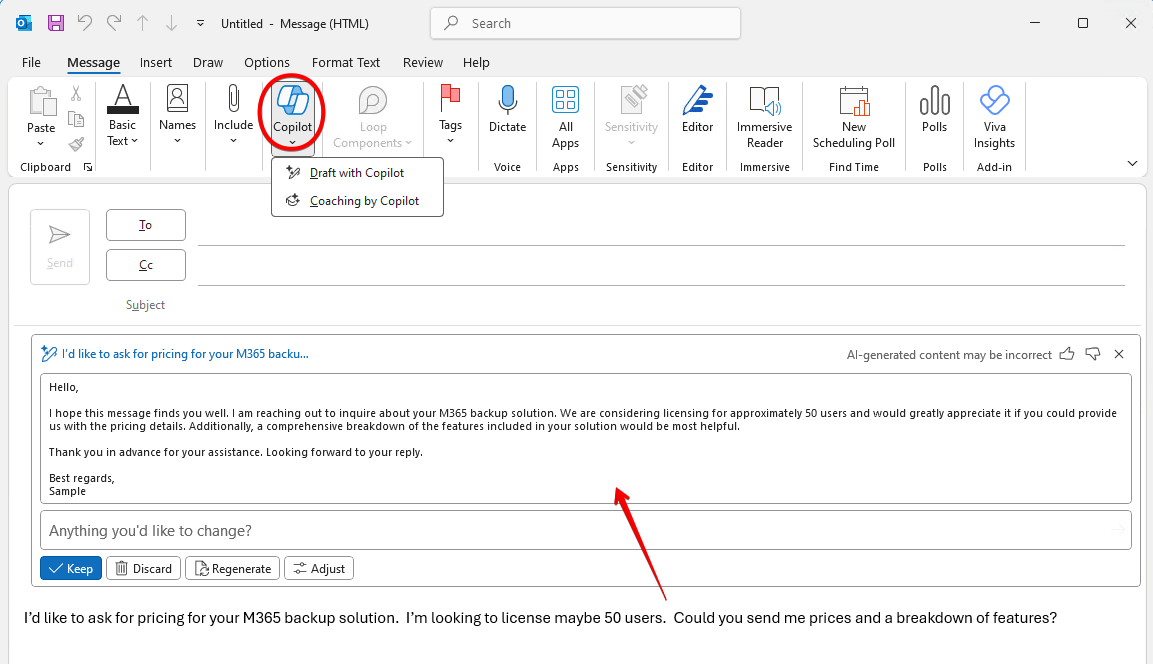Regenerate the Copilot draft
Viewport: 1153px width, 664px height.
tap(232, 569)
